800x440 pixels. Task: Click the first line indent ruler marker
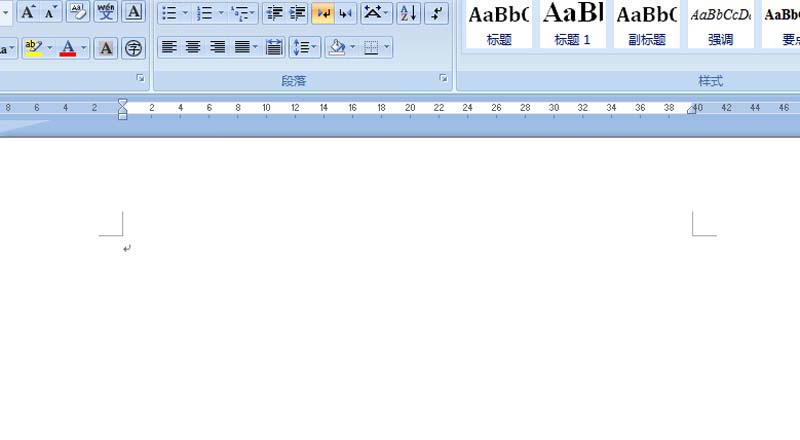point(122,102)
